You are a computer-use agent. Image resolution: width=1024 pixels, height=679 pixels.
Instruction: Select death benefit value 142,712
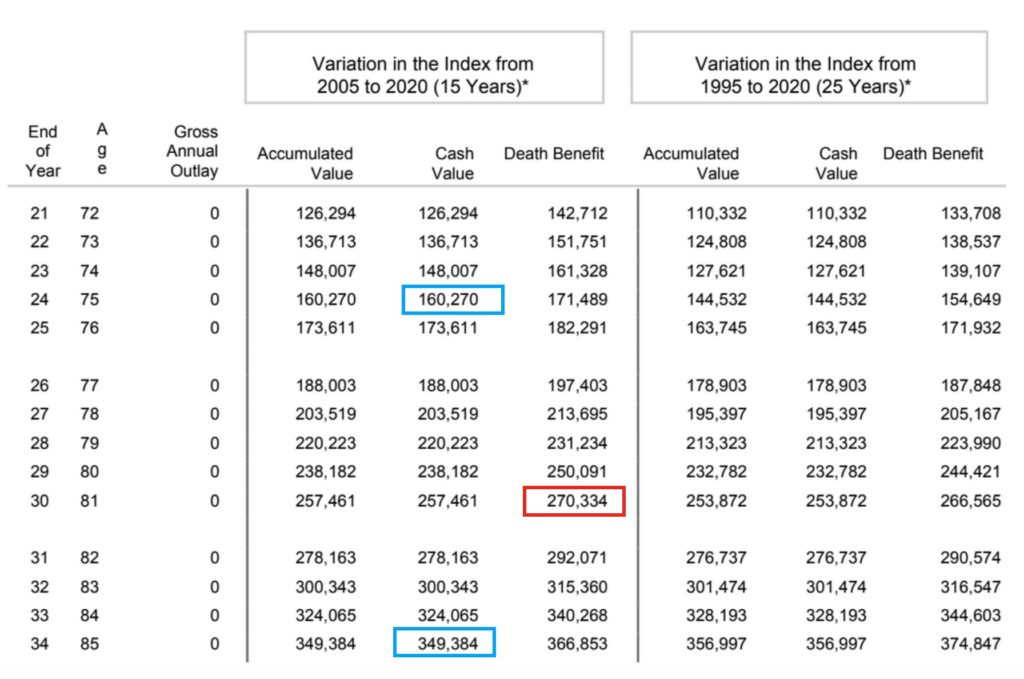(x=576, y=213)
